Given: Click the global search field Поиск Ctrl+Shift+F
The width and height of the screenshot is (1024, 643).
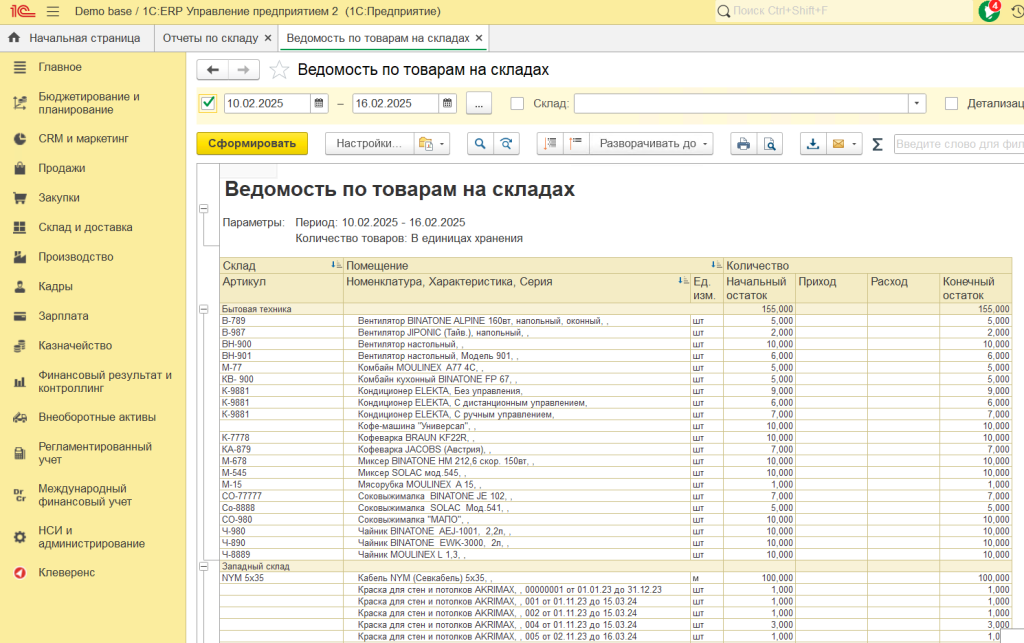Looking at the screenshot, I should point(842,11).
